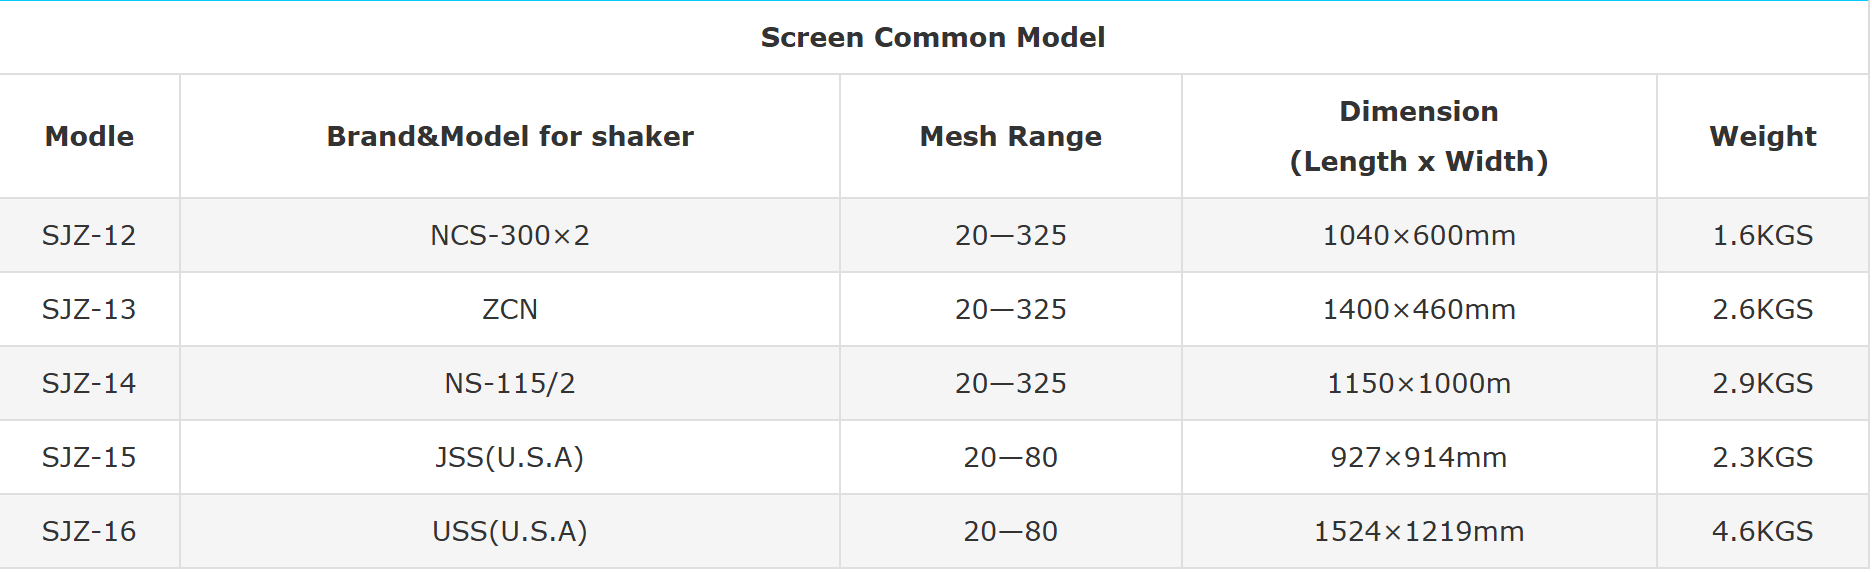Click the JSS(U.S.A) shaker cell
This screenshot has width=1872, height=572.
(x=510, y=457)
